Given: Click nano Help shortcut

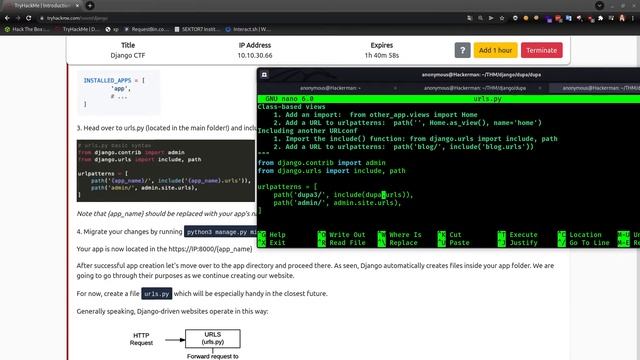Looking at the screenshot, I should [x=272, y=235].
